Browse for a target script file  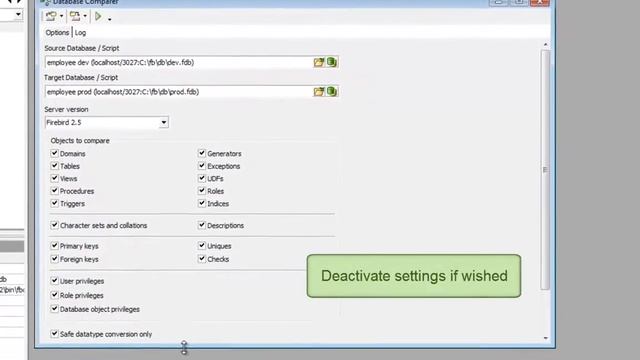tap(319, 92)
